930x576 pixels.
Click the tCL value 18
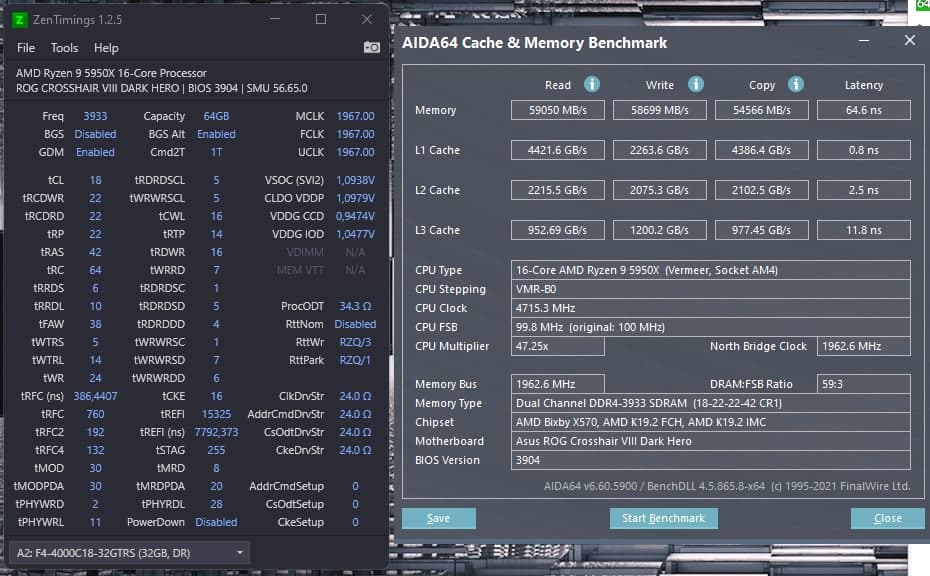[95, 180]
